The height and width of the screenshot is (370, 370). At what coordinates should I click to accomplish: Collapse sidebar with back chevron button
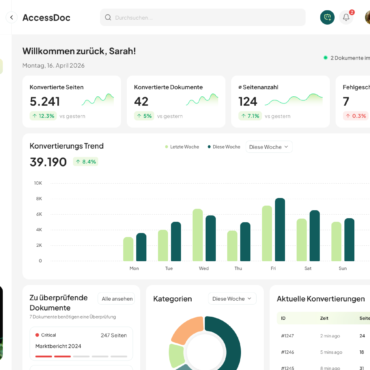coord(12,17)
